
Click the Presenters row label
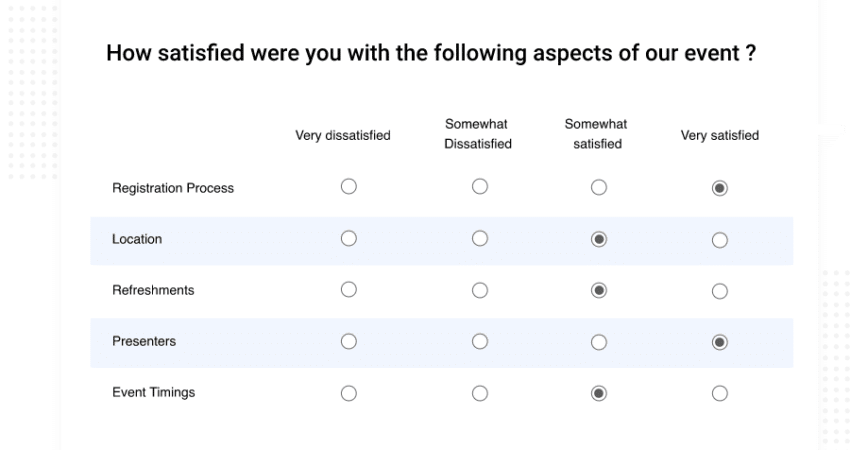[x=144, y=341]
